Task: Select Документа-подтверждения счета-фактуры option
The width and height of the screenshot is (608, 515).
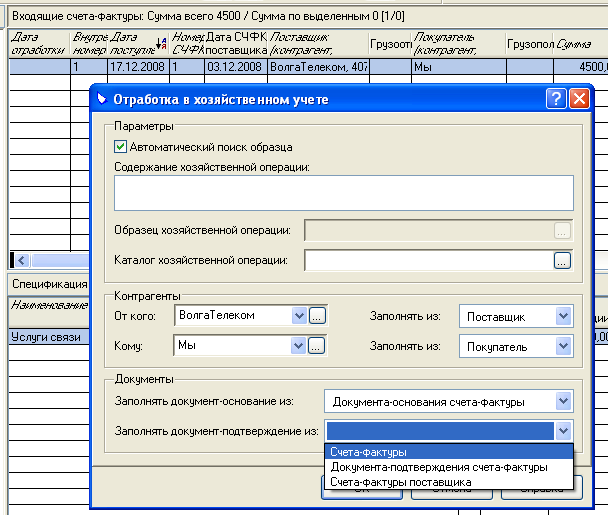Action: tap(449, 467)
